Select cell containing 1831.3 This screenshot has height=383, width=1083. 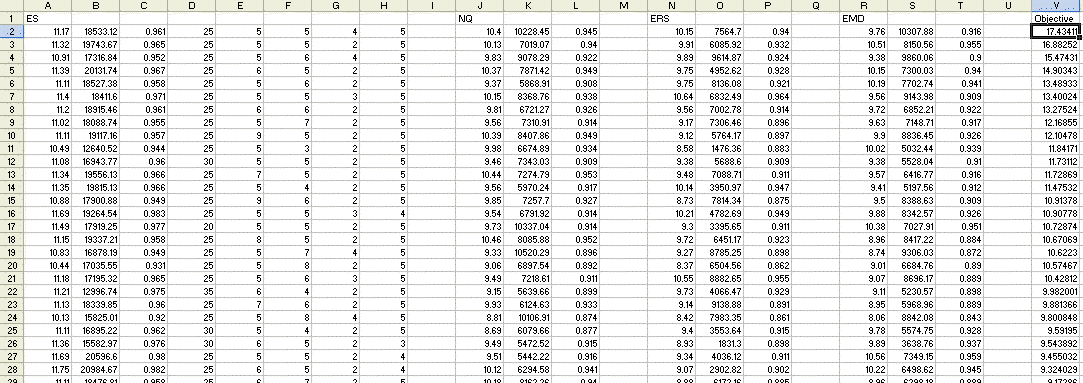720,343
